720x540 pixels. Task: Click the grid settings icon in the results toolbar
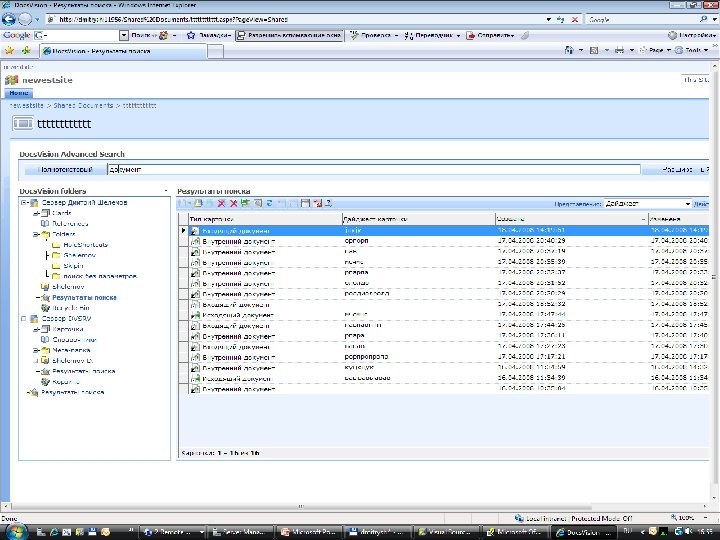[317, 203]
